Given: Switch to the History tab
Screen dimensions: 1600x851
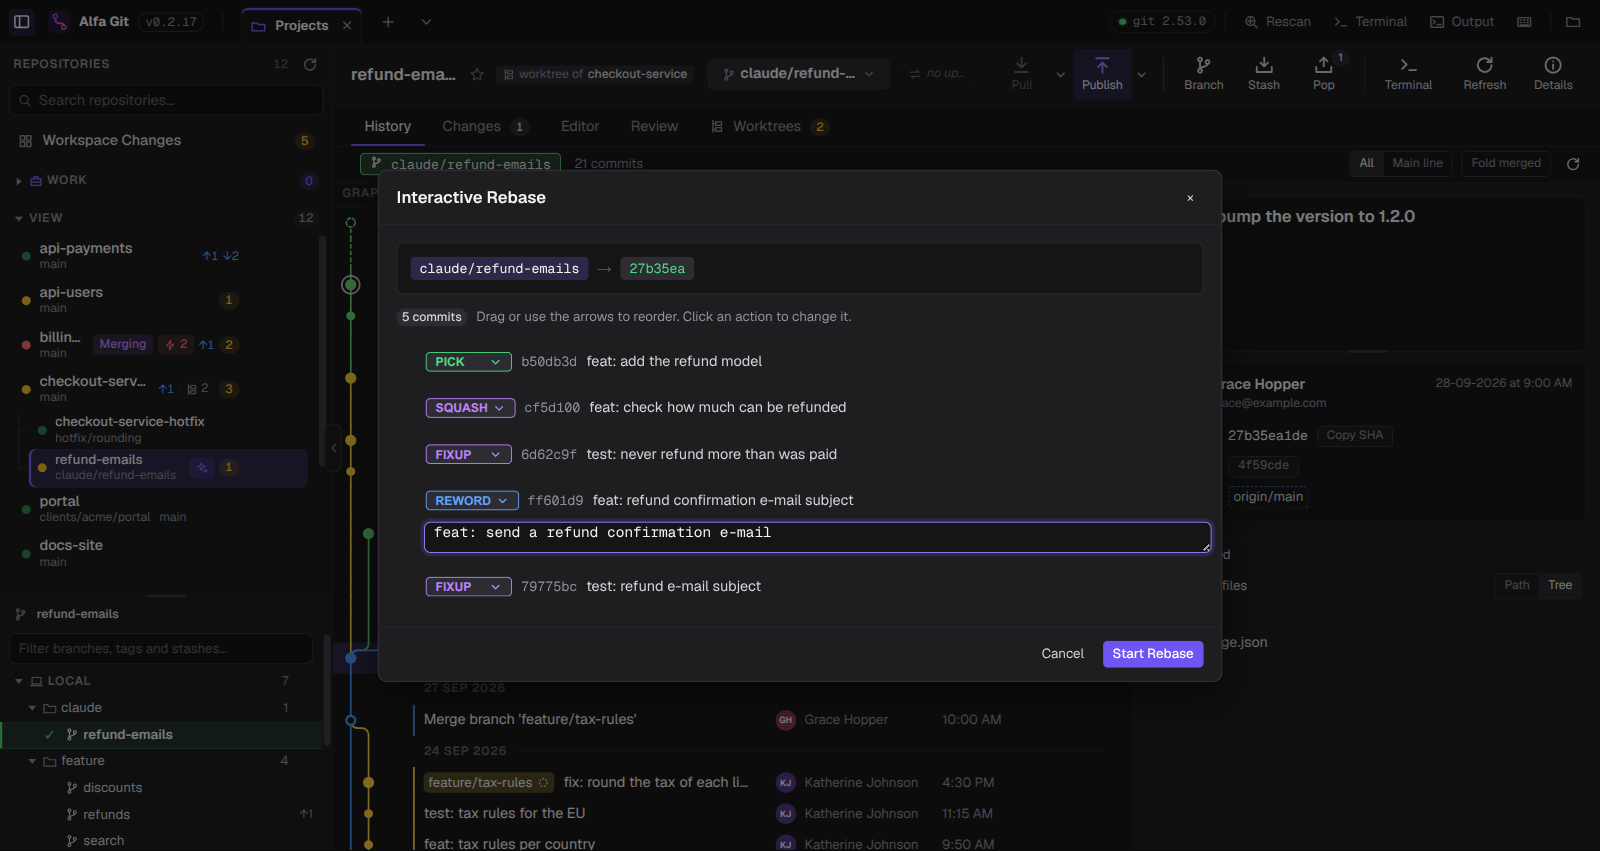Looking at the screenshot, I should tap(388, 127).
